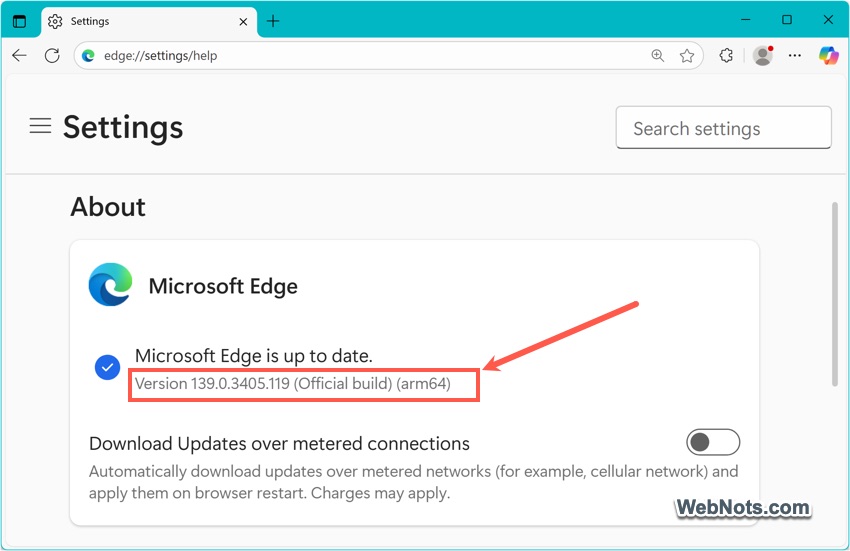The image size is (850, 551).
Task: Launch the Copilot icon
Action: (x=828, y=55)
